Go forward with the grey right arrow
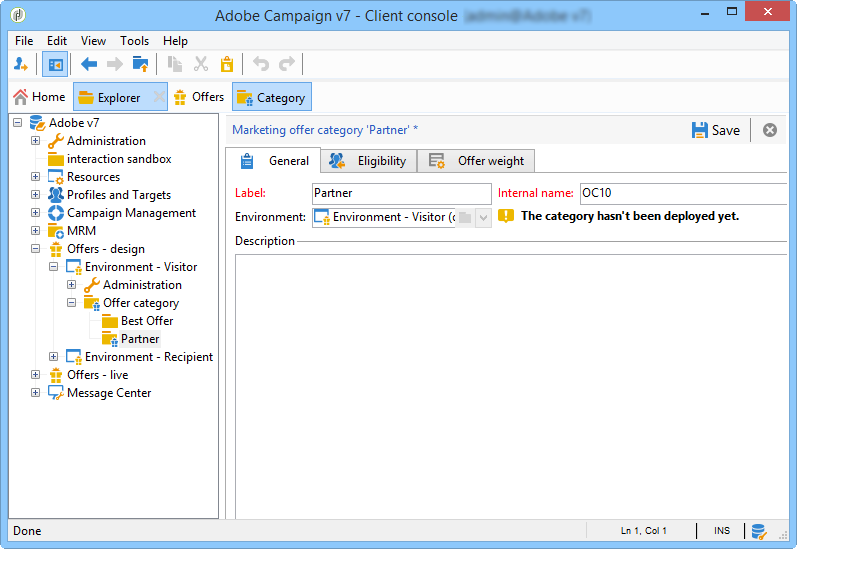The height and width of the screenshot is (584, 844). pos(115,65)
